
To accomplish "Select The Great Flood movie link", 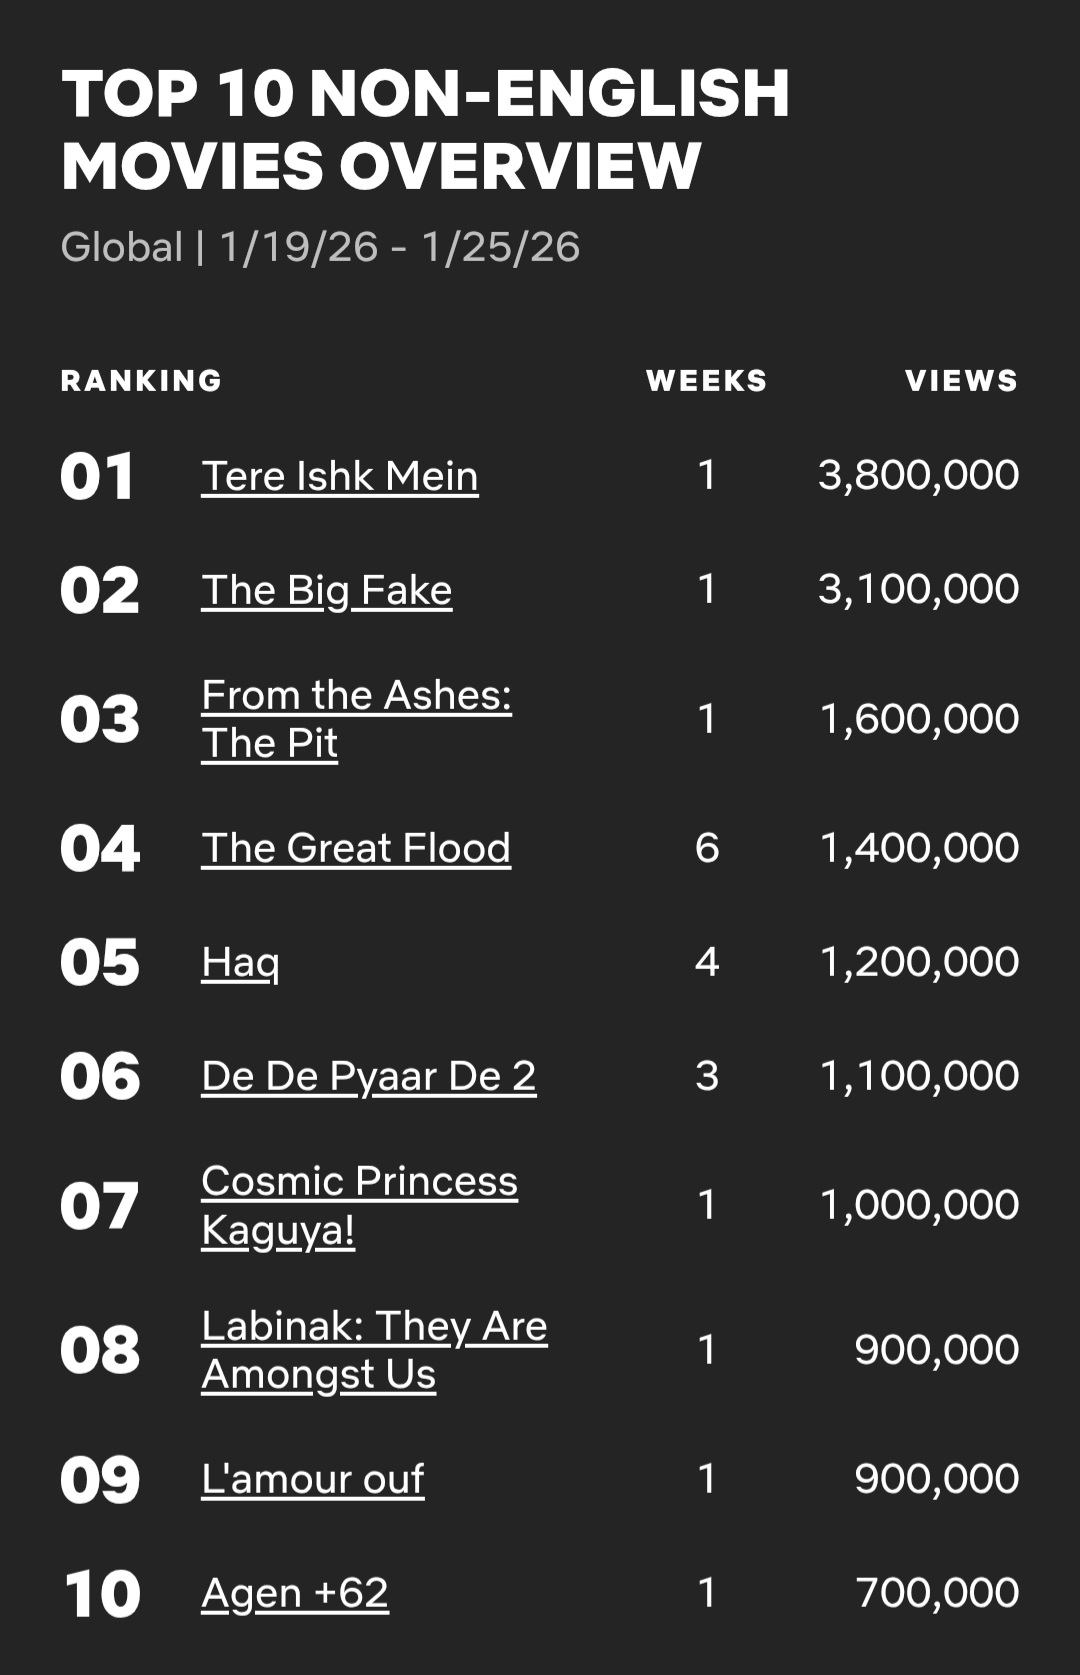I will point(356,848).
